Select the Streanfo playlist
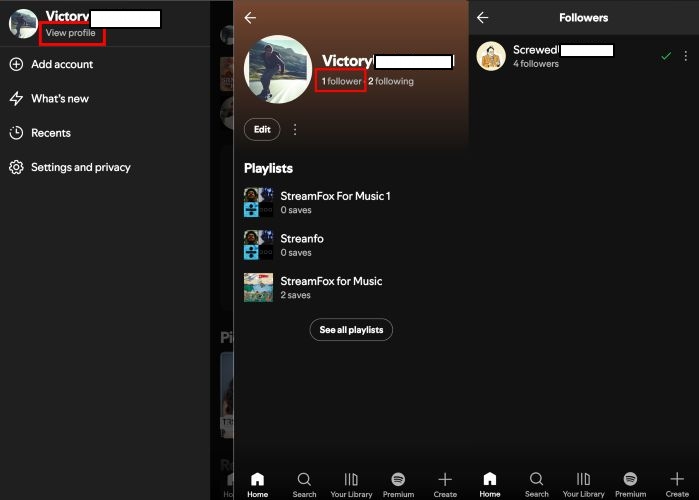 pos(301,239)
